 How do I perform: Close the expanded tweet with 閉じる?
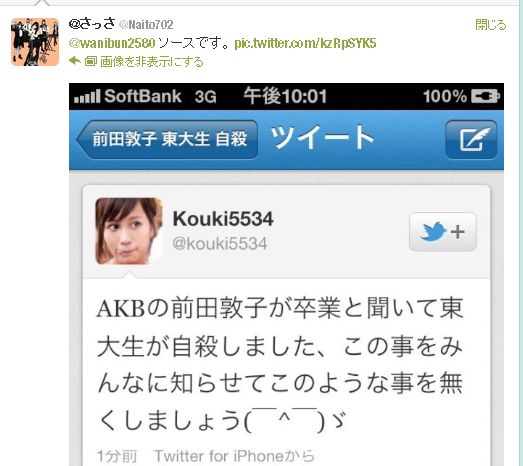(x=491, y=25)
